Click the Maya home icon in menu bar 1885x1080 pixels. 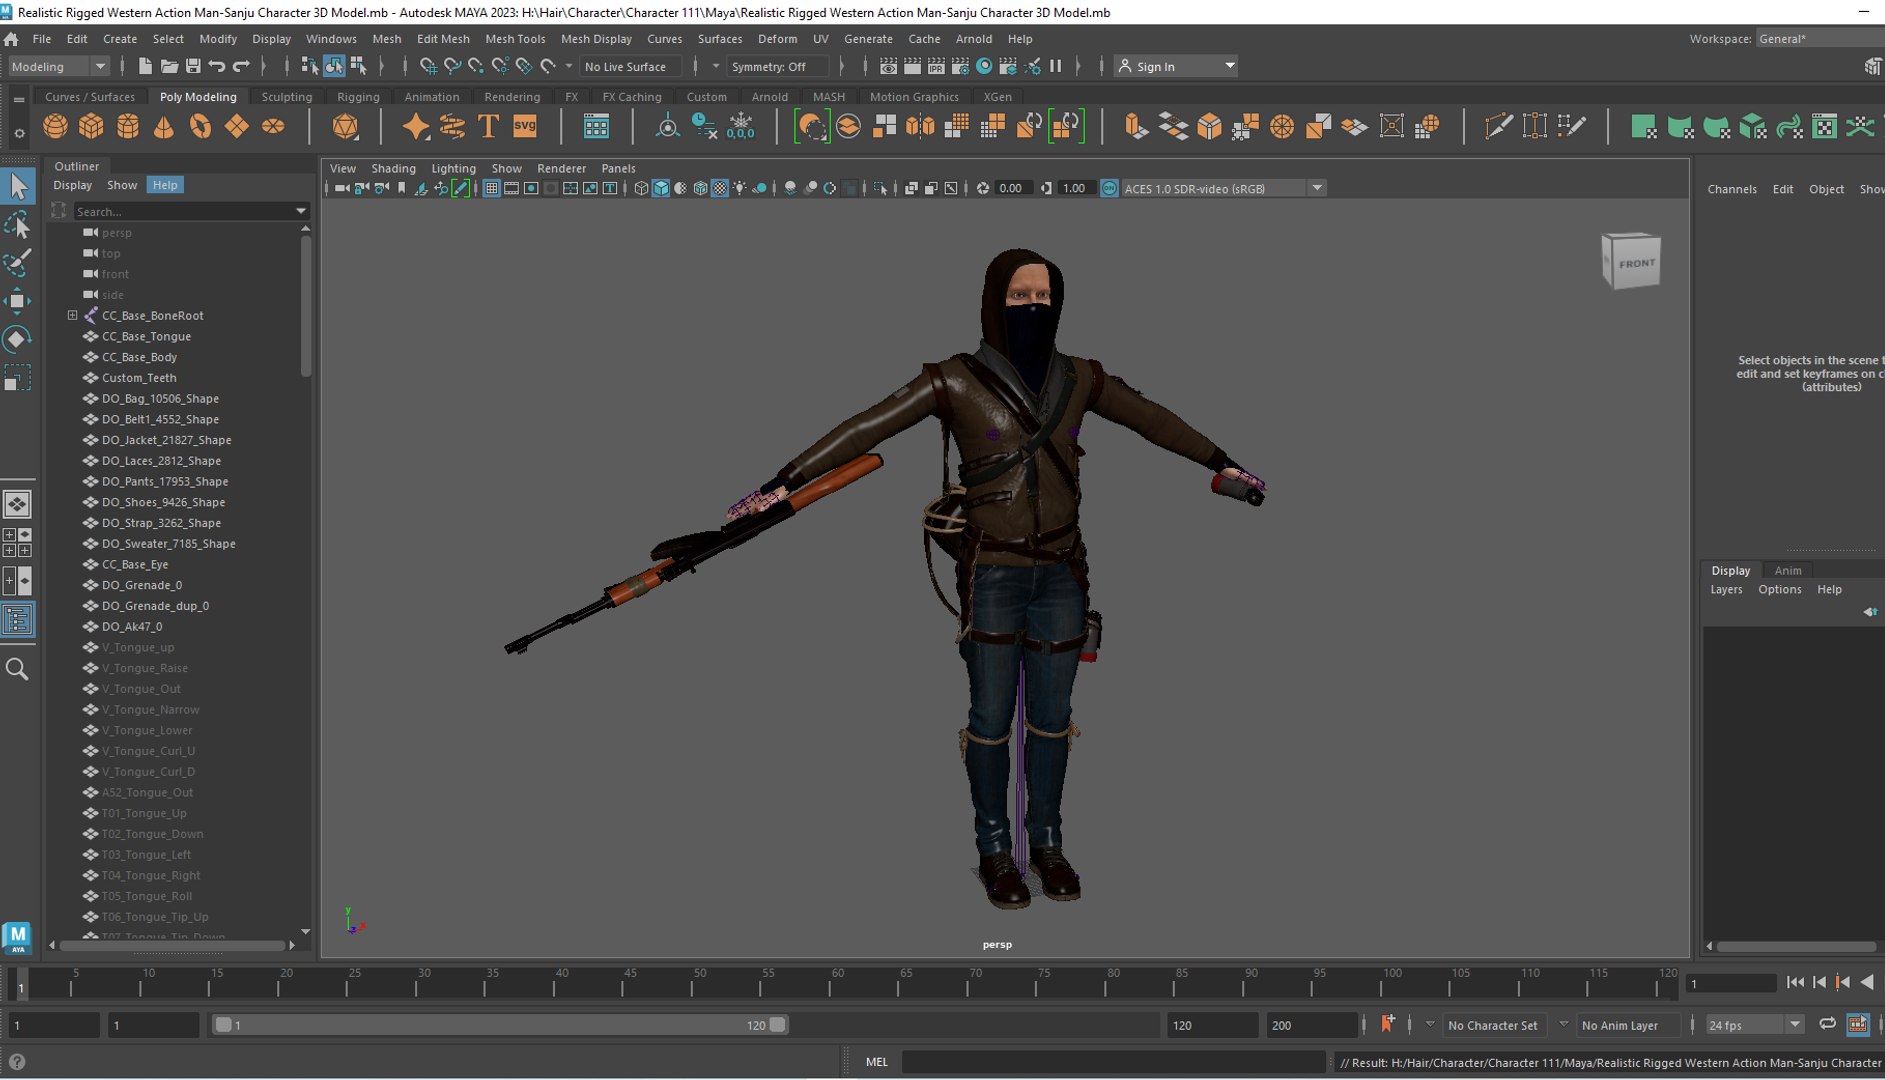coord(11,39)
